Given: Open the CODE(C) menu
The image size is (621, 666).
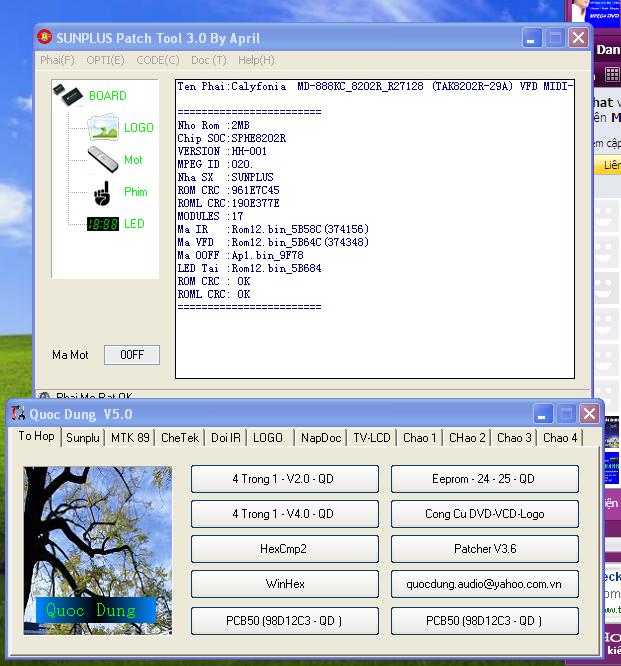Looking at the screenshot, I should click(157, 60).
